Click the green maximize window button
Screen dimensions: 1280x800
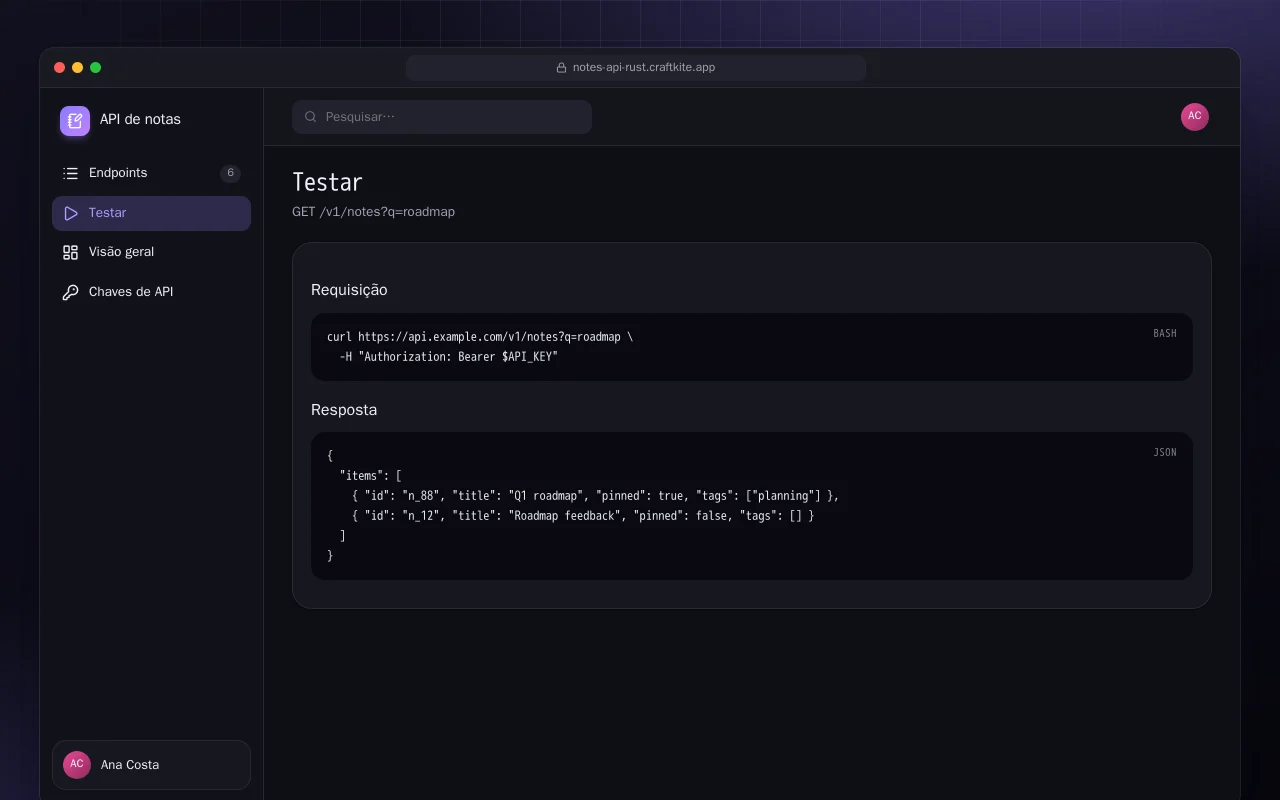click(x=96, y=68)
